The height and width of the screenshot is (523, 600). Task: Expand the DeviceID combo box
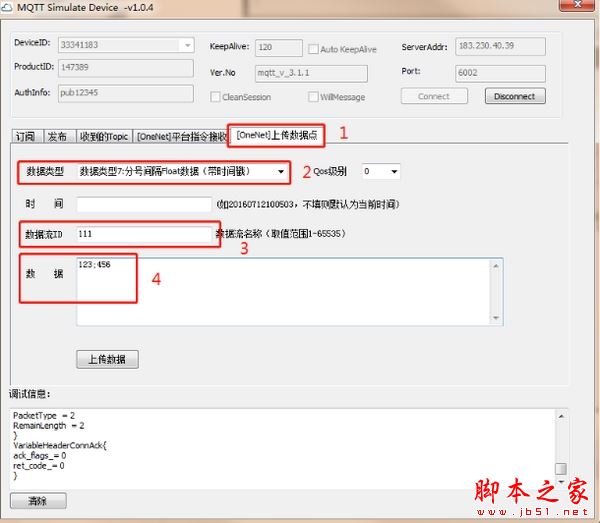187,45
